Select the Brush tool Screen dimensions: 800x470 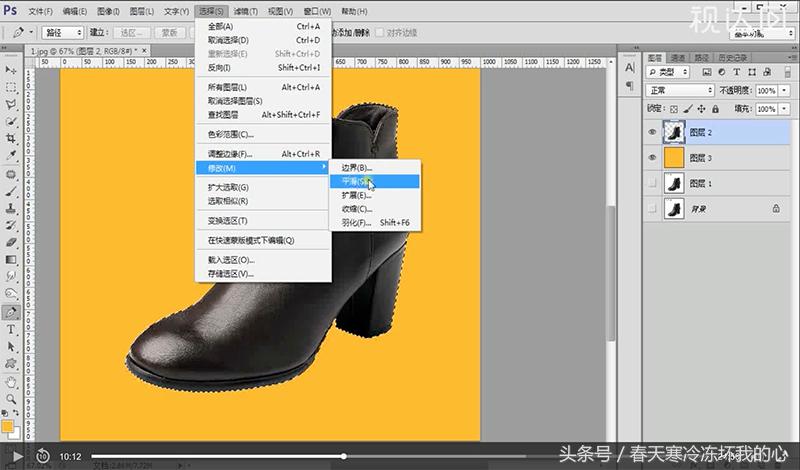click(11, 192)
